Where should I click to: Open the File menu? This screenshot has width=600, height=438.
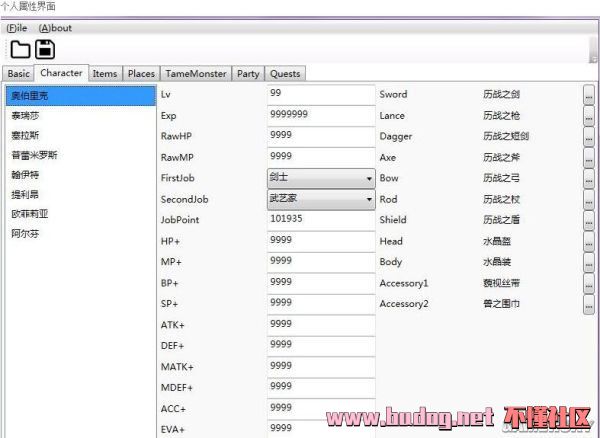18,28
